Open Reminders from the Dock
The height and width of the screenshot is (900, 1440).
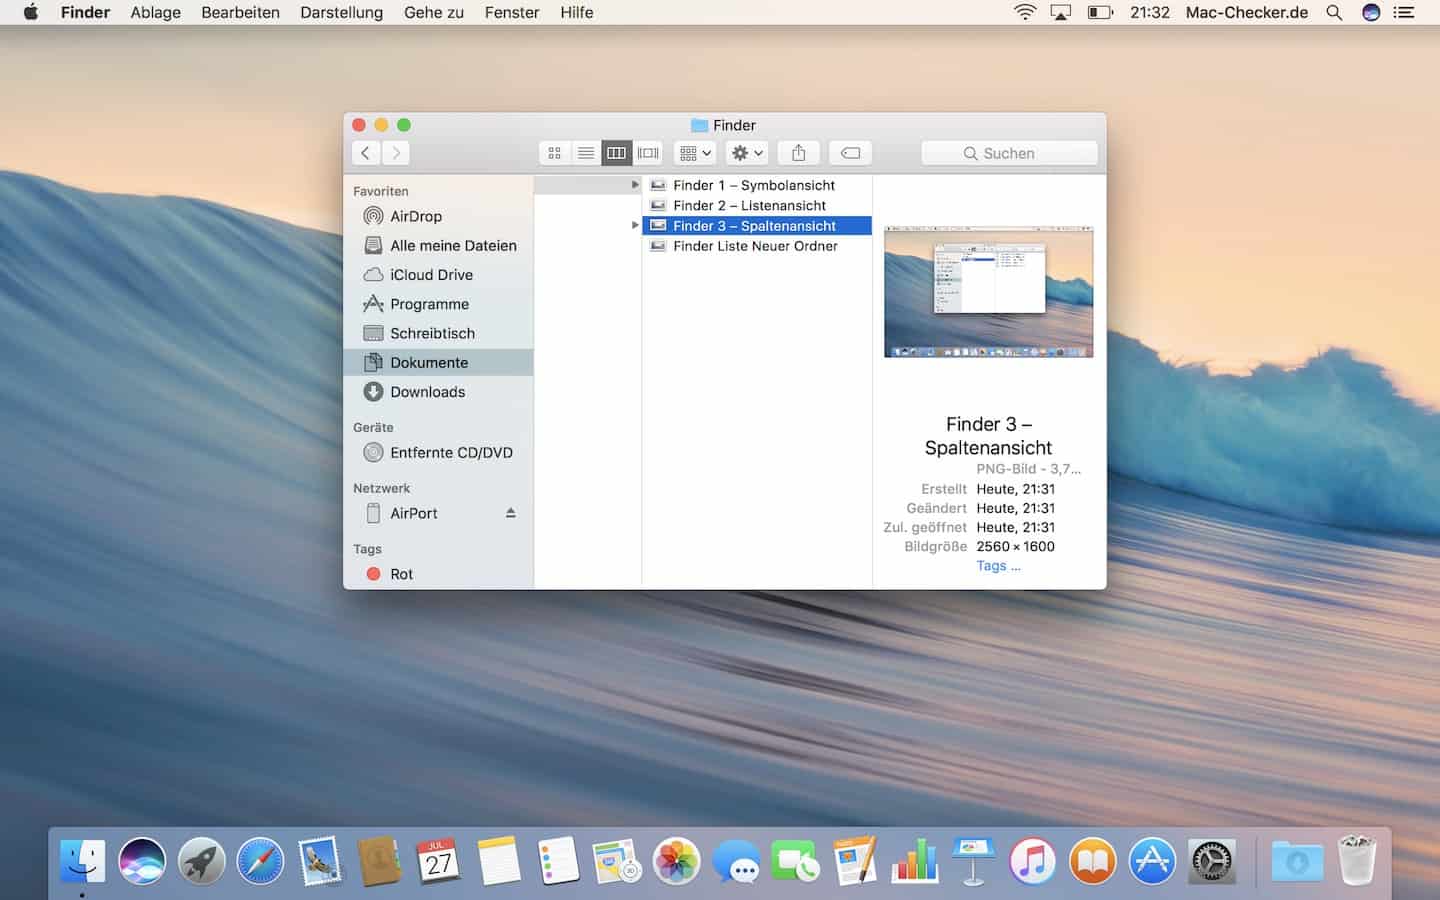coord(558,861)
